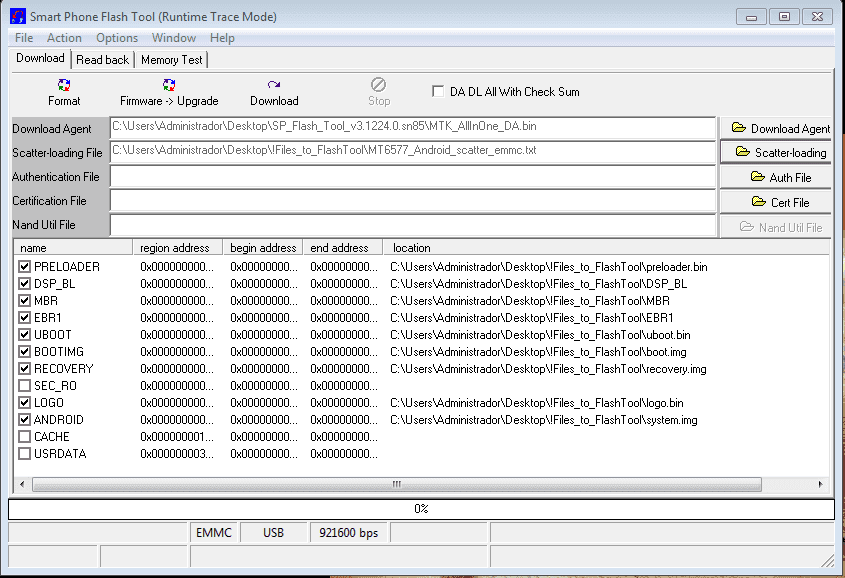Uncheck the UBOOT partition

[x=24, y=335]
